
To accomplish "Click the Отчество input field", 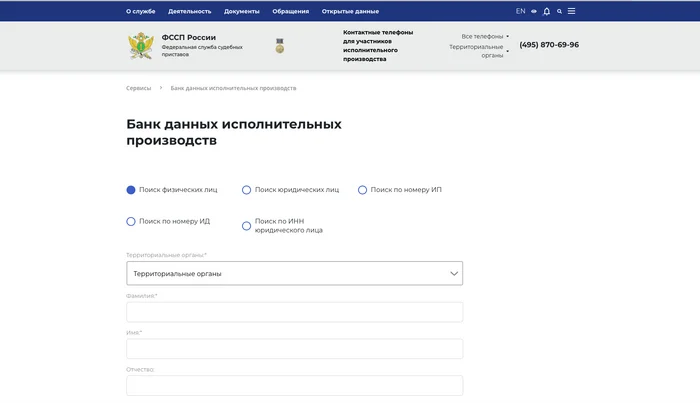I will 295,386.
